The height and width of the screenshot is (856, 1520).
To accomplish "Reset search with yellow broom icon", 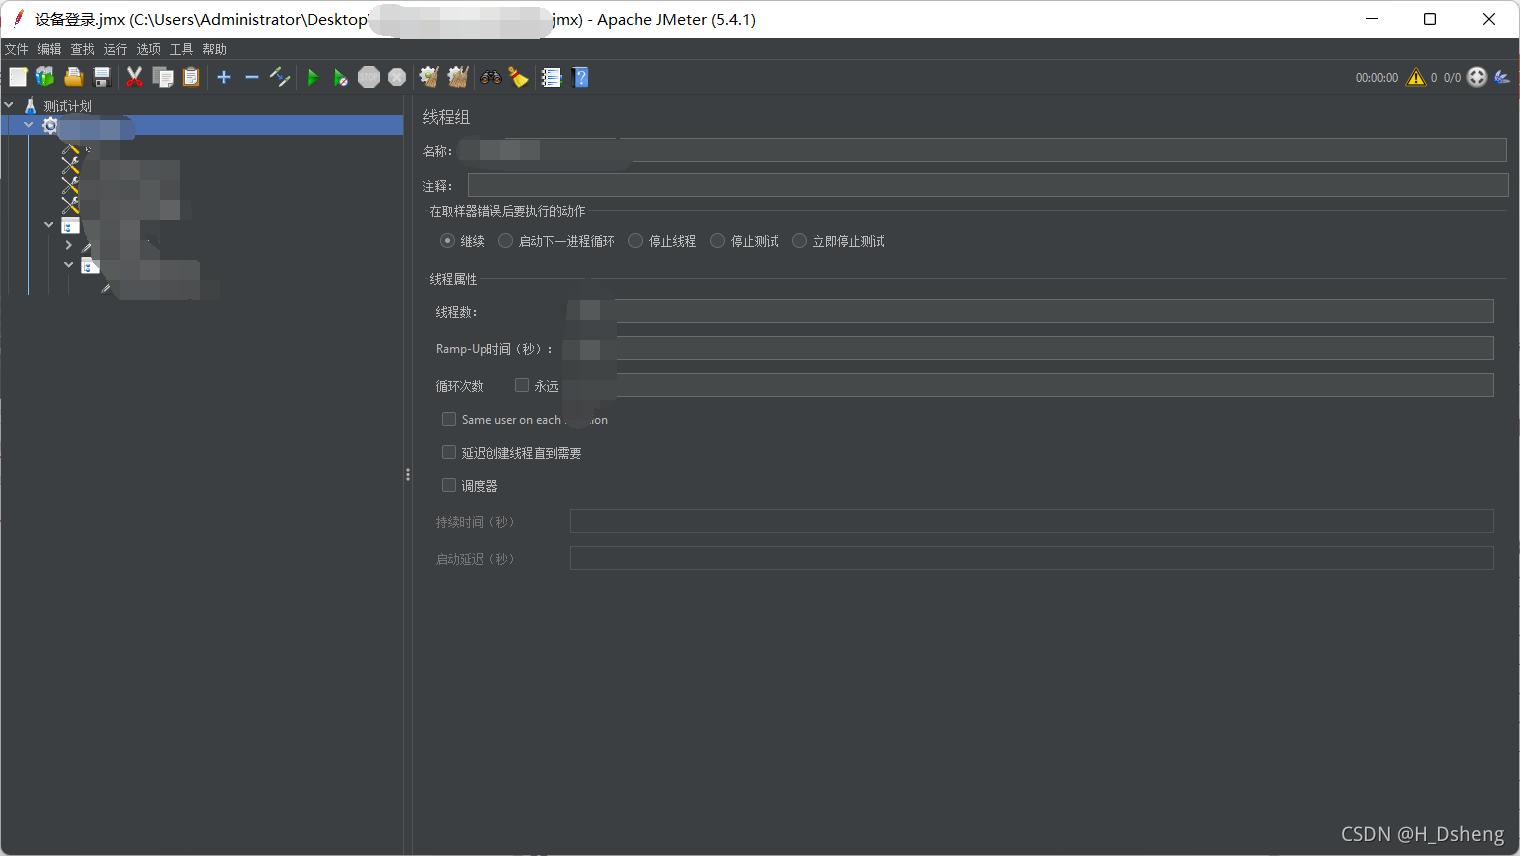I will click(518, 77).
